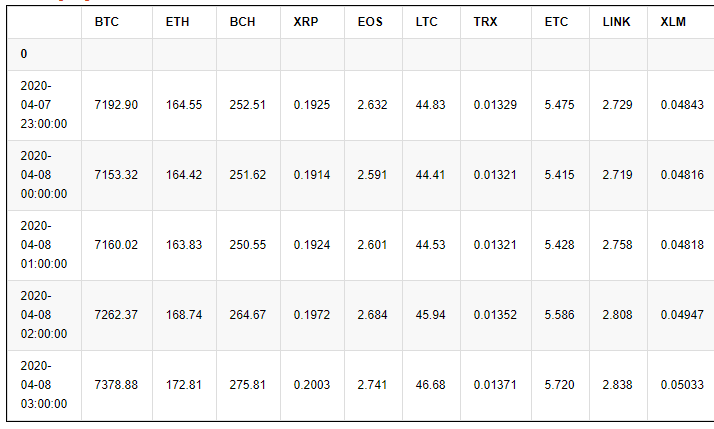Click BCH value 275.81 cell

click(x=248, y=385)
